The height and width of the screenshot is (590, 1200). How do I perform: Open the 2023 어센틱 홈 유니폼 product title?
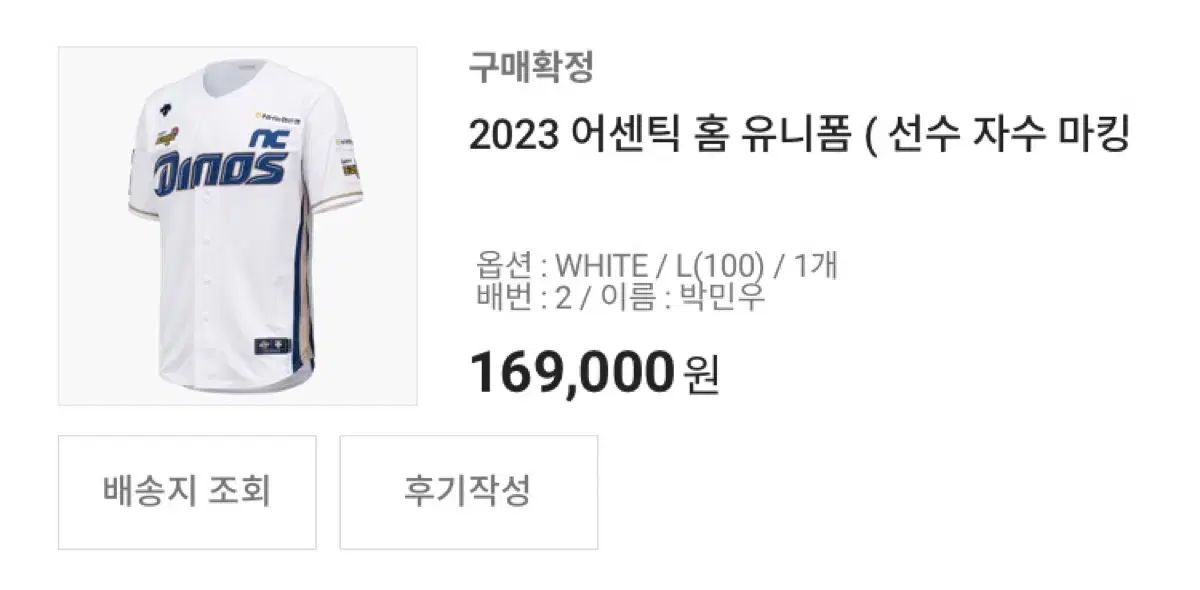point(799,134)
